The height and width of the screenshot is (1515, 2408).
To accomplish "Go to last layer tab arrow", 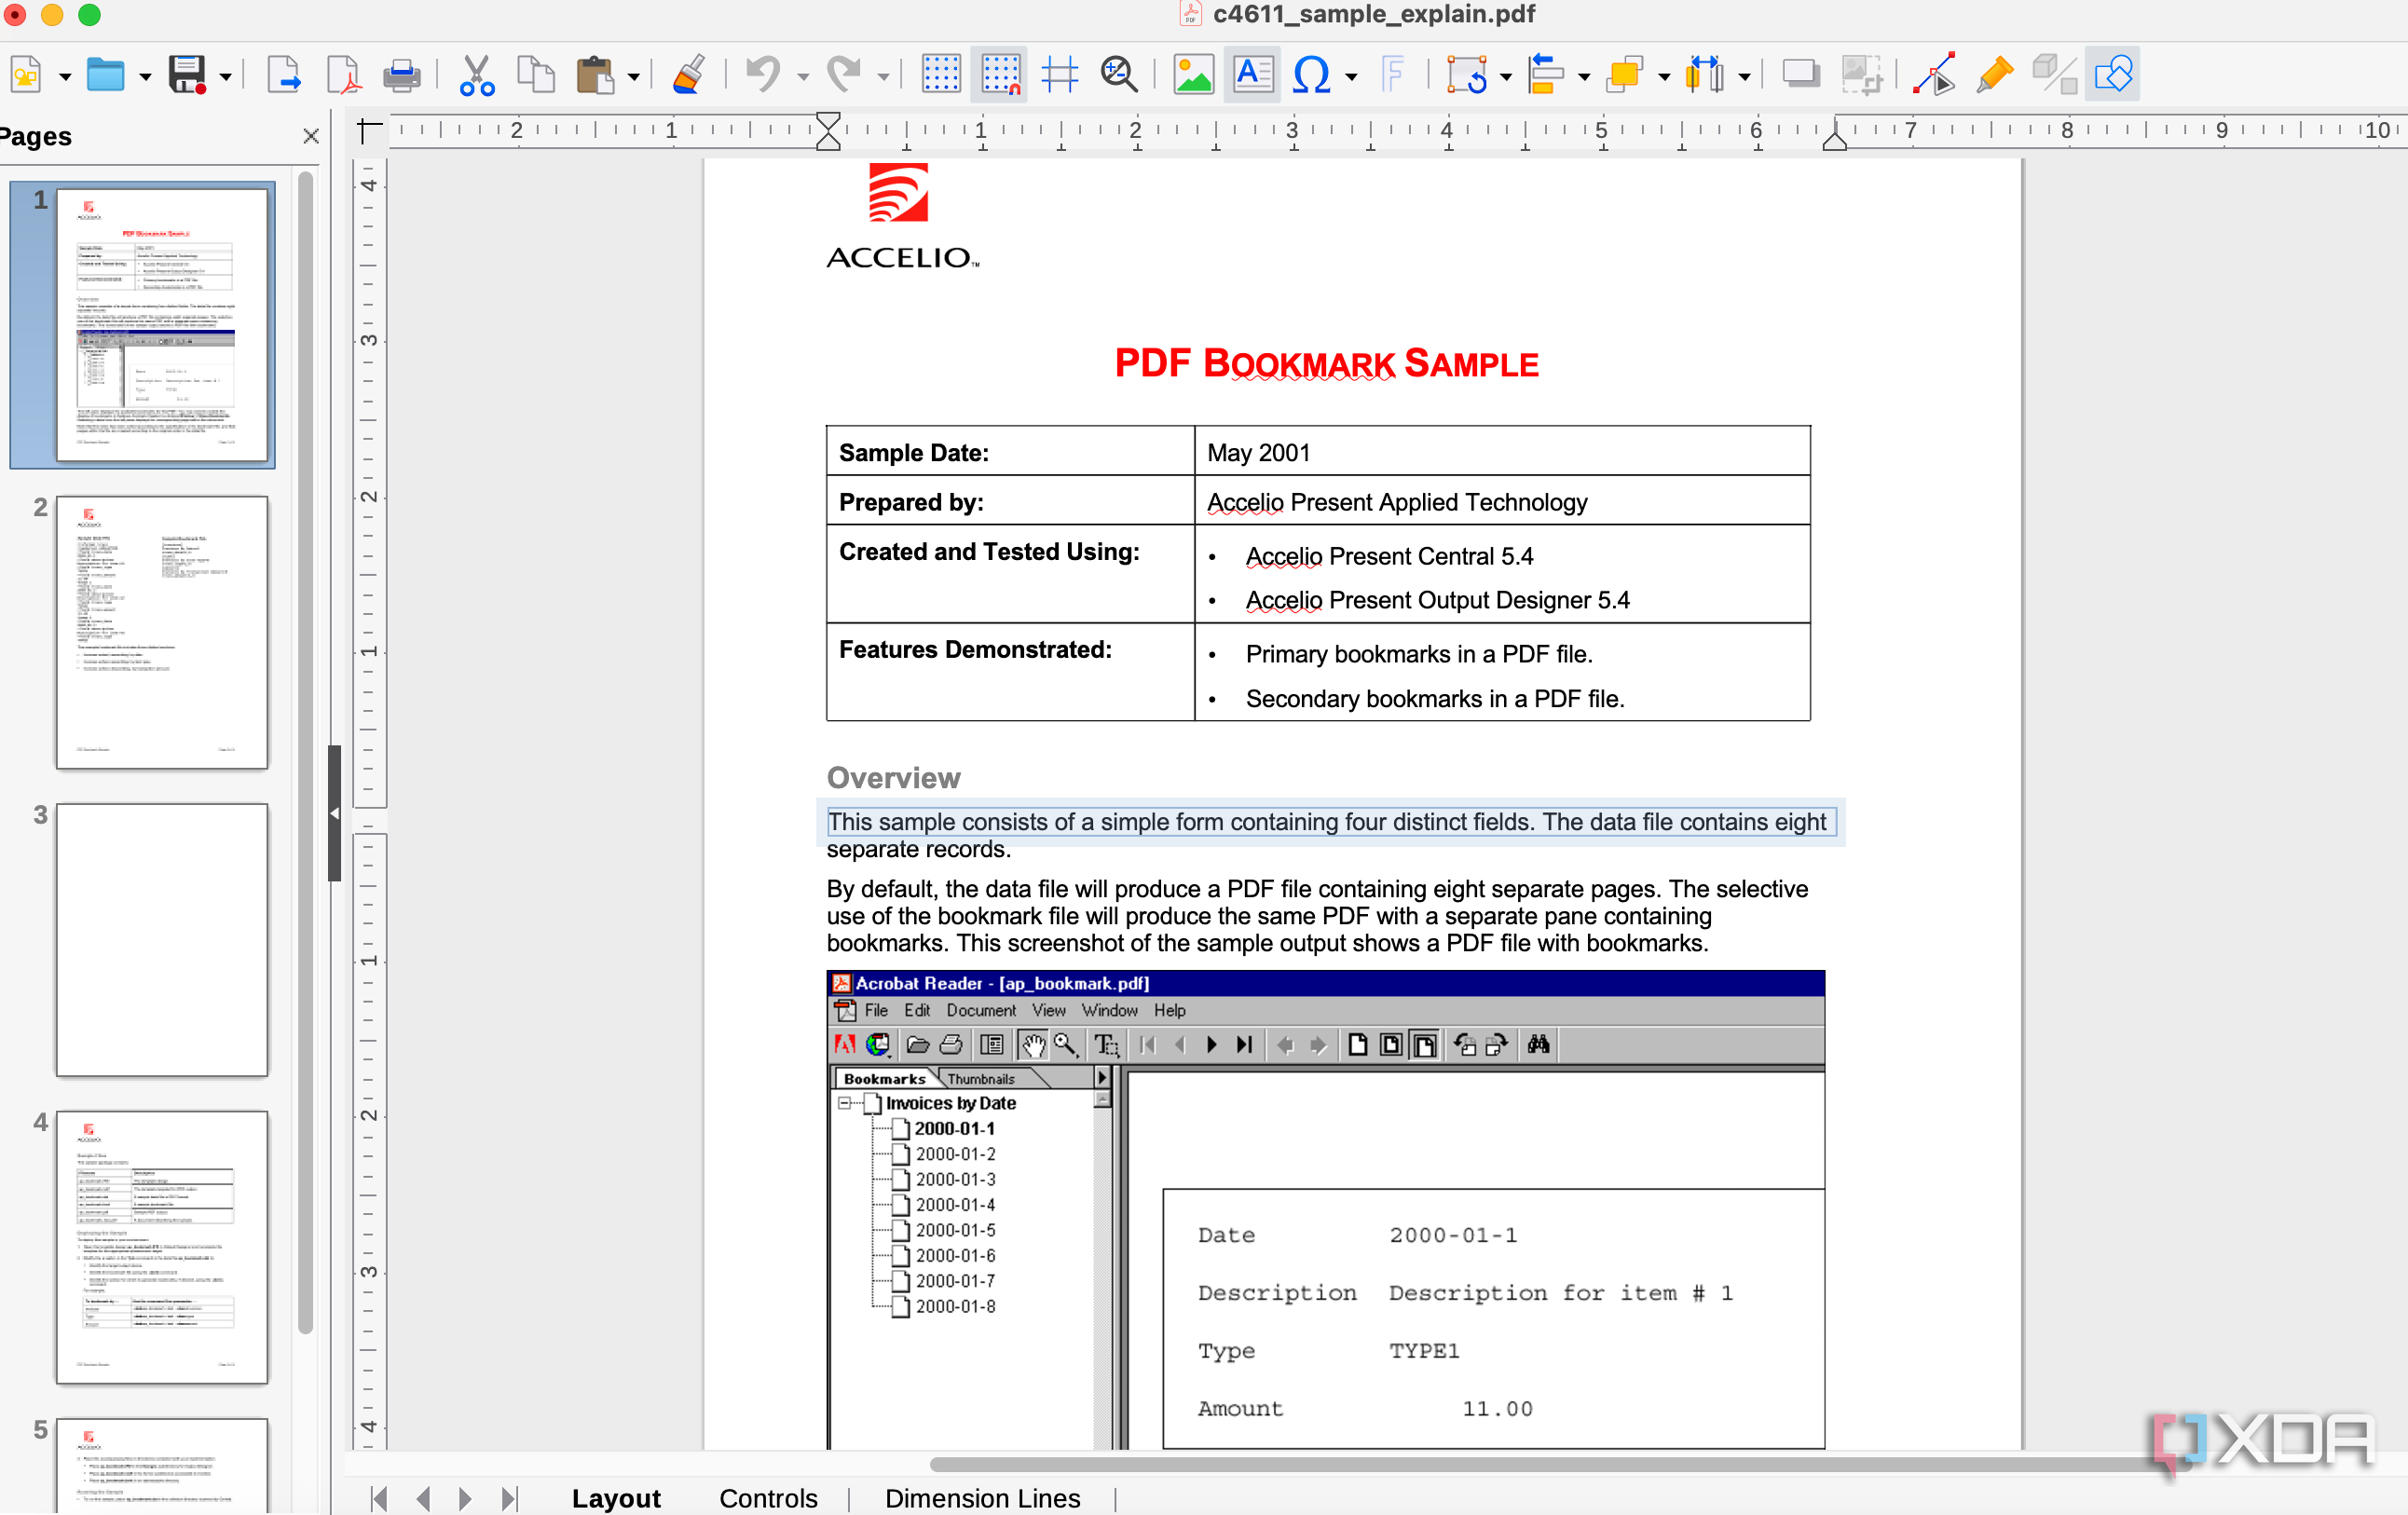I will (509, 1498).
